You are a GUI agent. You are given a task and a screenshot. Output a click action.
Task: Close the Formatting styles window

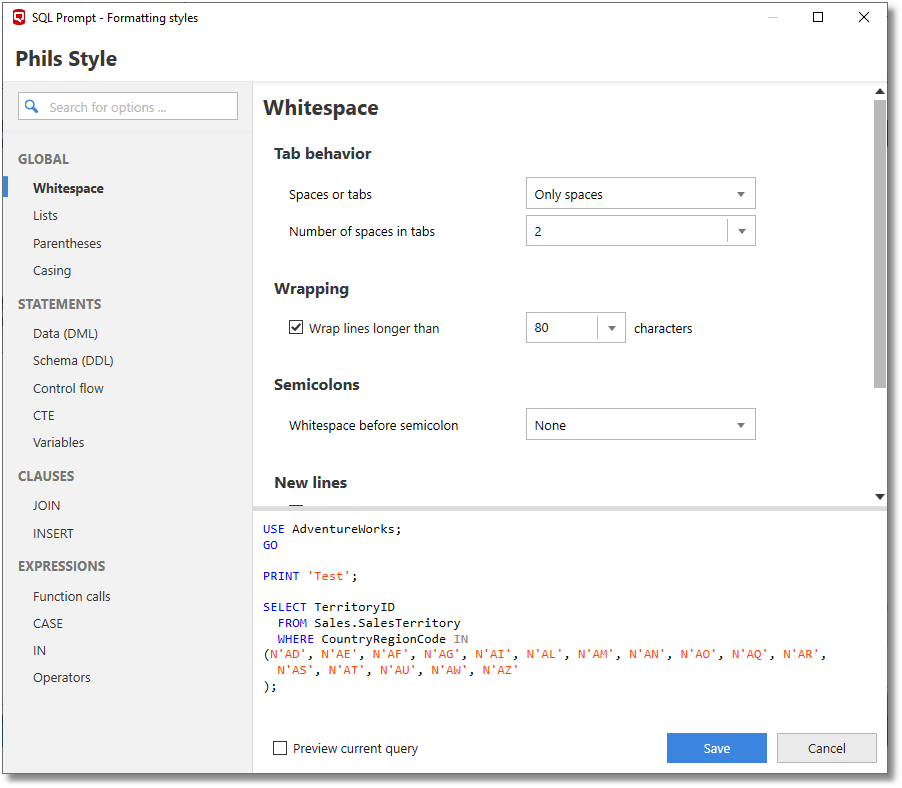863,17
